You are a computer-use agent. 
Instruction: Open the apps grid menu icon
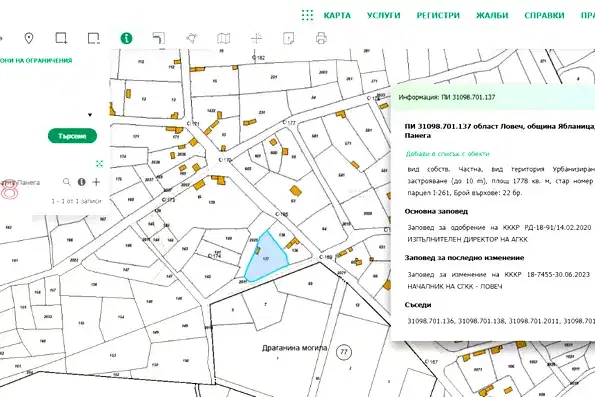[307, 15]
